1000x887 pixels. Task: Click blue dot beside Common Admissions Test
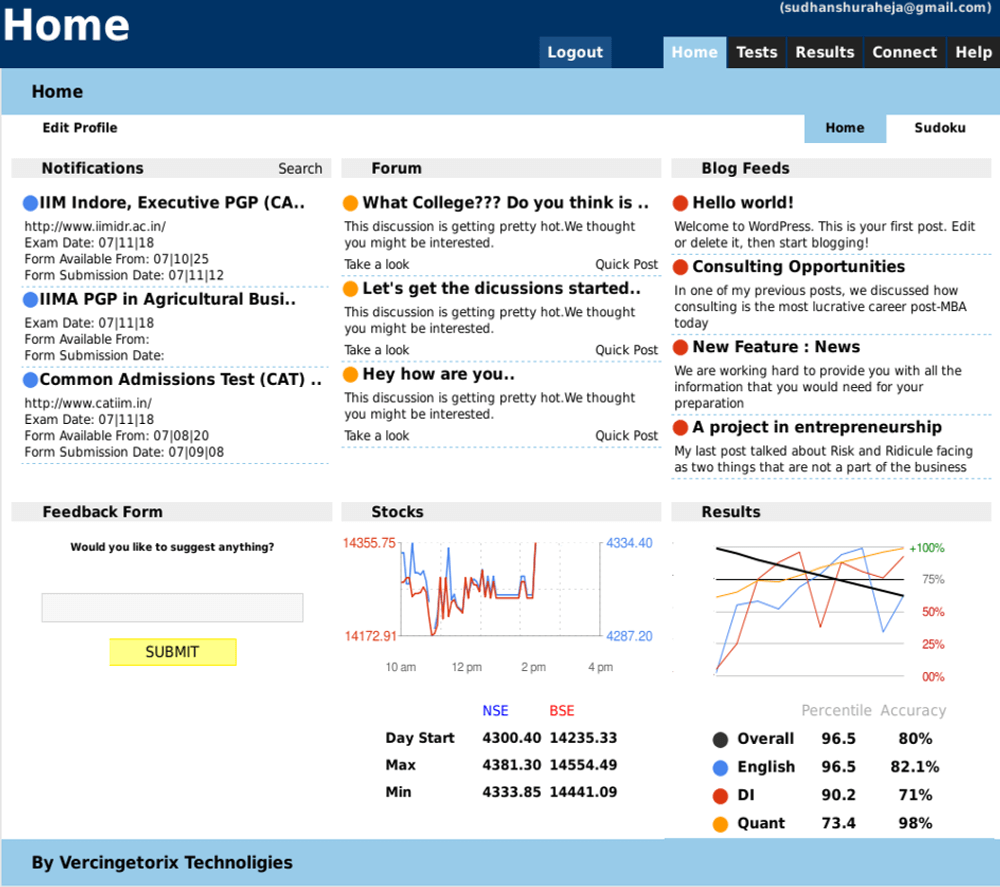coord(30,380)
